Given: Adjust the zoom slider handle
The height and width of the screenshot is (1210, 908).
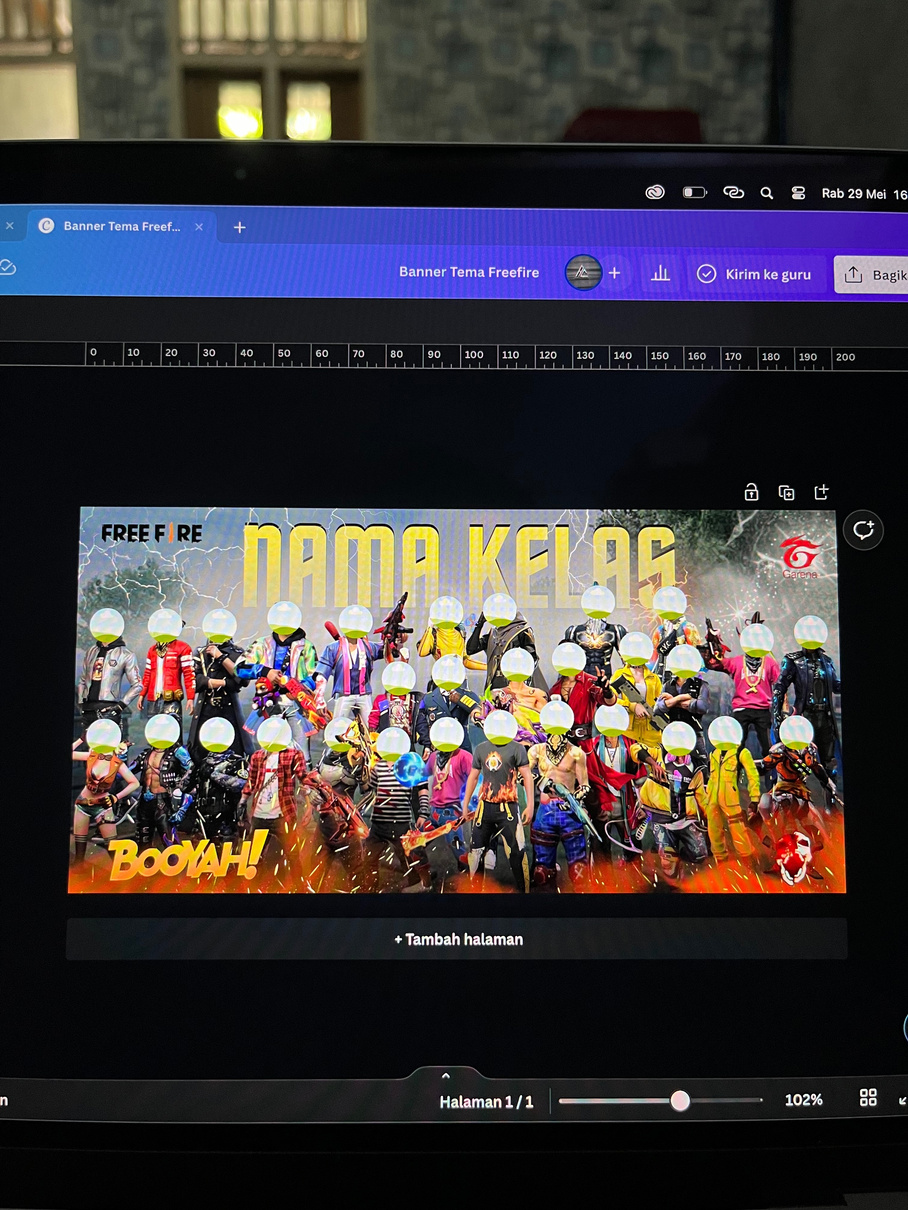Looking at the screenshot, I should click(680, 1101).
